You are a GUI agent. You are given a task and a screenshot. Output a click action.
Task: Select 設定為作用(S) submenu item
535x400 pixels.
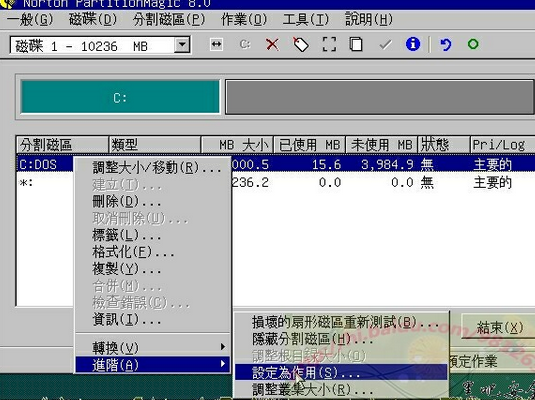click(x=341, y=372)
